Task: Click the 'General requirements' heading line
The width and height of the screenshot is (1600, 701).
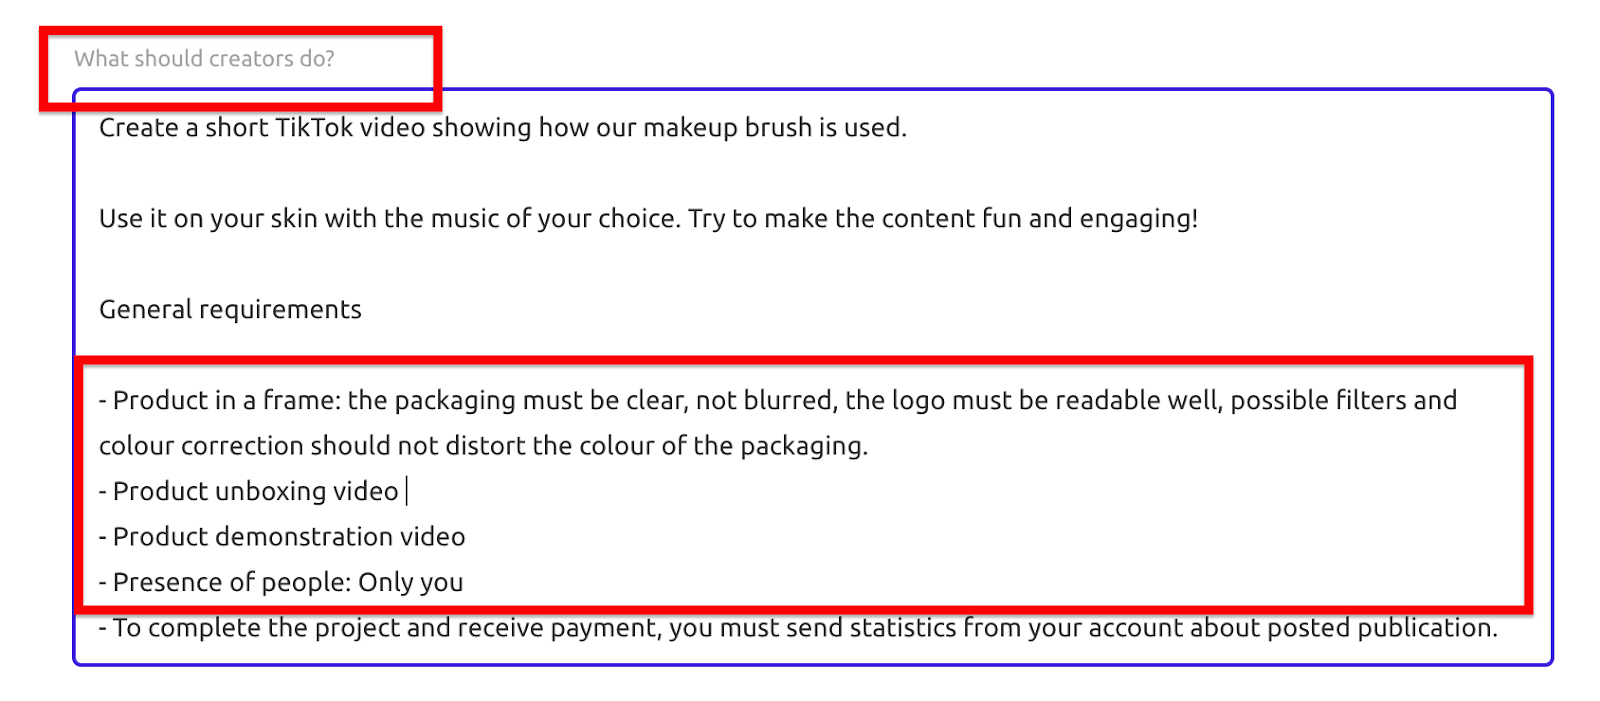Action: point(230,310)
